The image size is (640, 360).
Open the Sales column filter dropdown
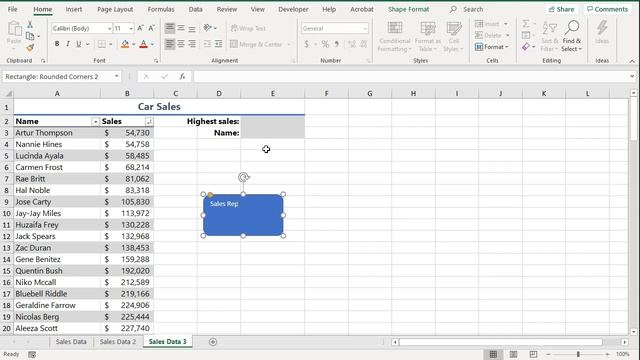pyautogui.click(x=149, y=122)
